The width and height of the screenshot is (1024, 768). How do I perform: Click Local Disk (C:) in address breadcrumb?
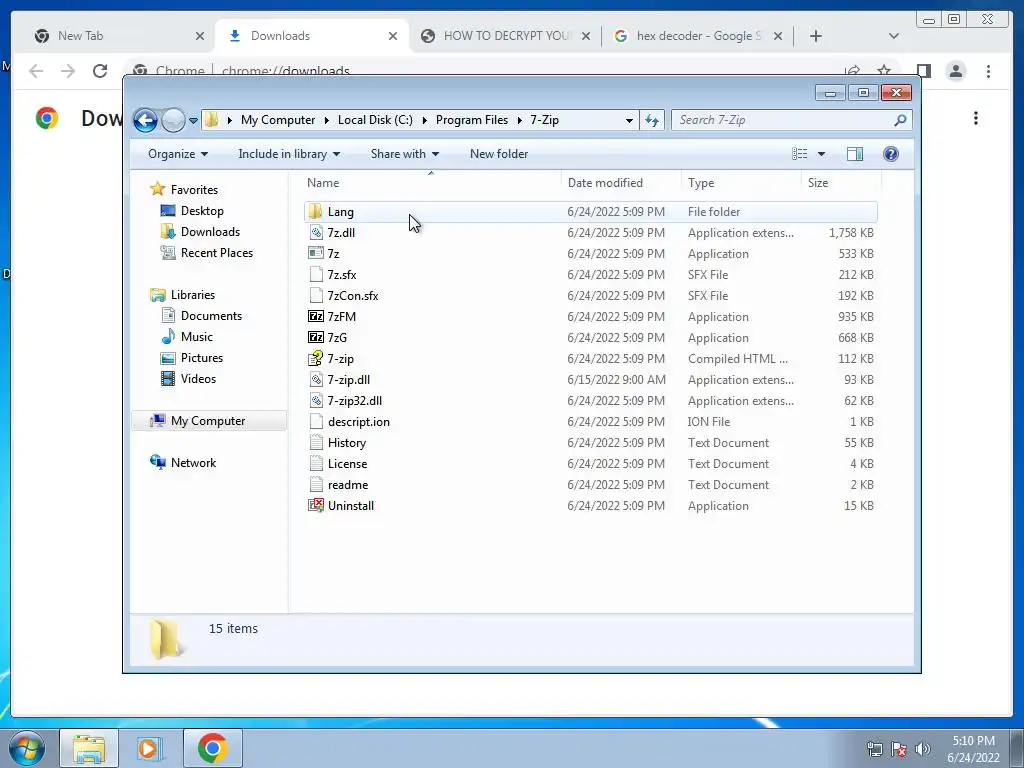(x=375, y=120)
